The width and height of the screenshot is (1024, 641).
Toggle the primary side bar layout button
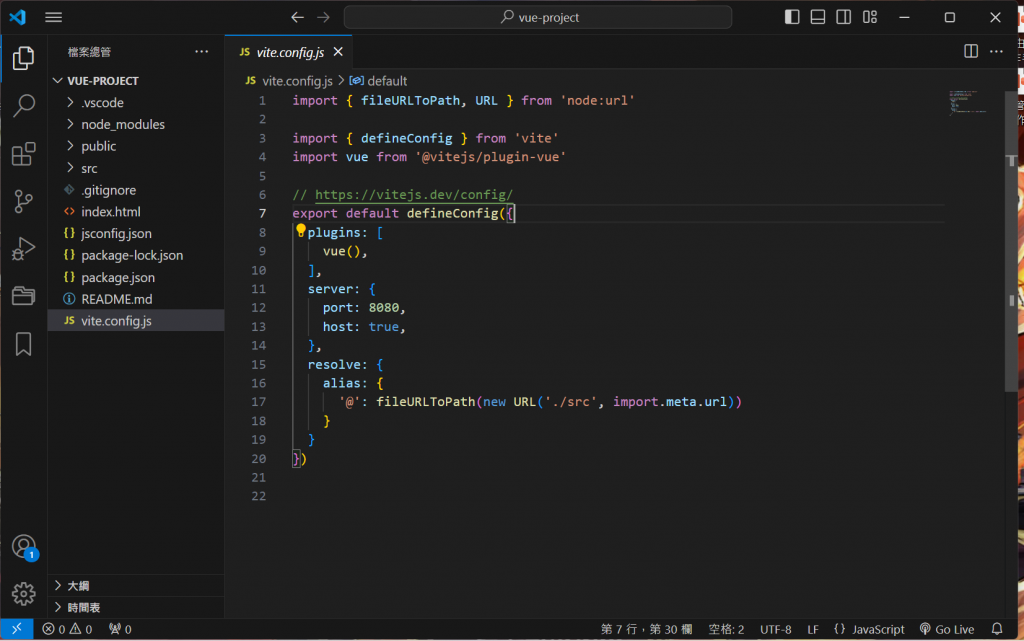[792, 17]
